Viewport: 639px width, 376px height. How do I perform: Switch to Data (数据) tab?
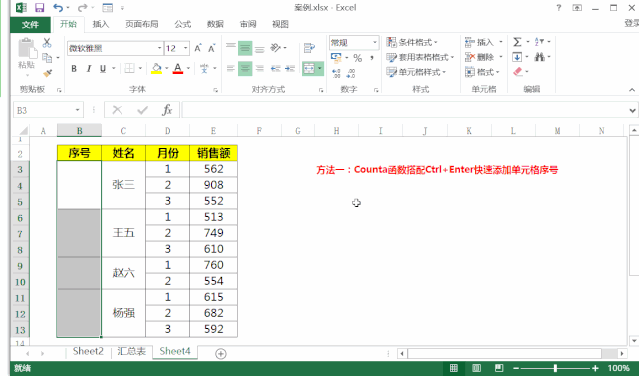[215, 24]
